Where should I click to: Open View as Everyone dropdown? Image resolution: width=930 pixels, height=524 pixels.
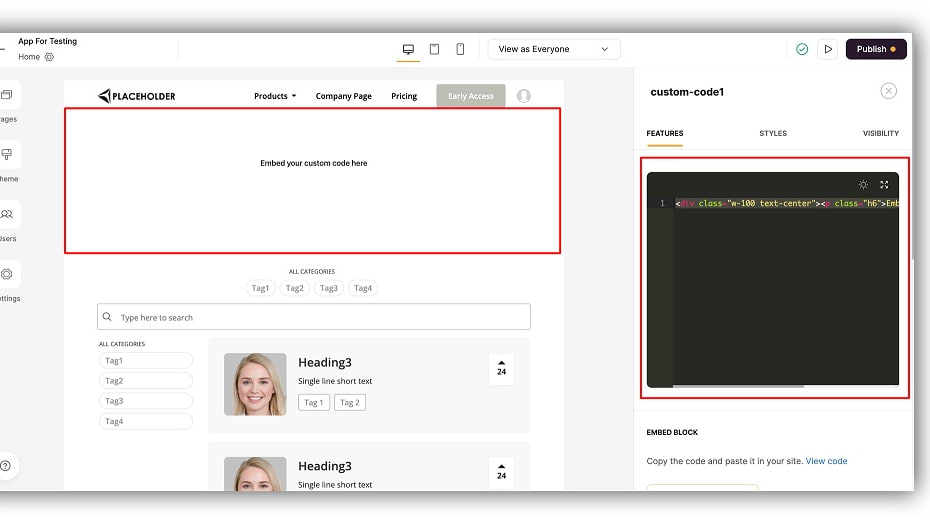554,49
